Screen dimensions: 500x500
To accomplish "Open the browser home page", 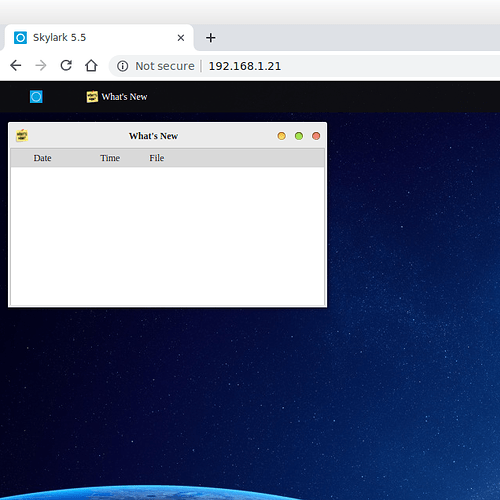I will (91, 66).
